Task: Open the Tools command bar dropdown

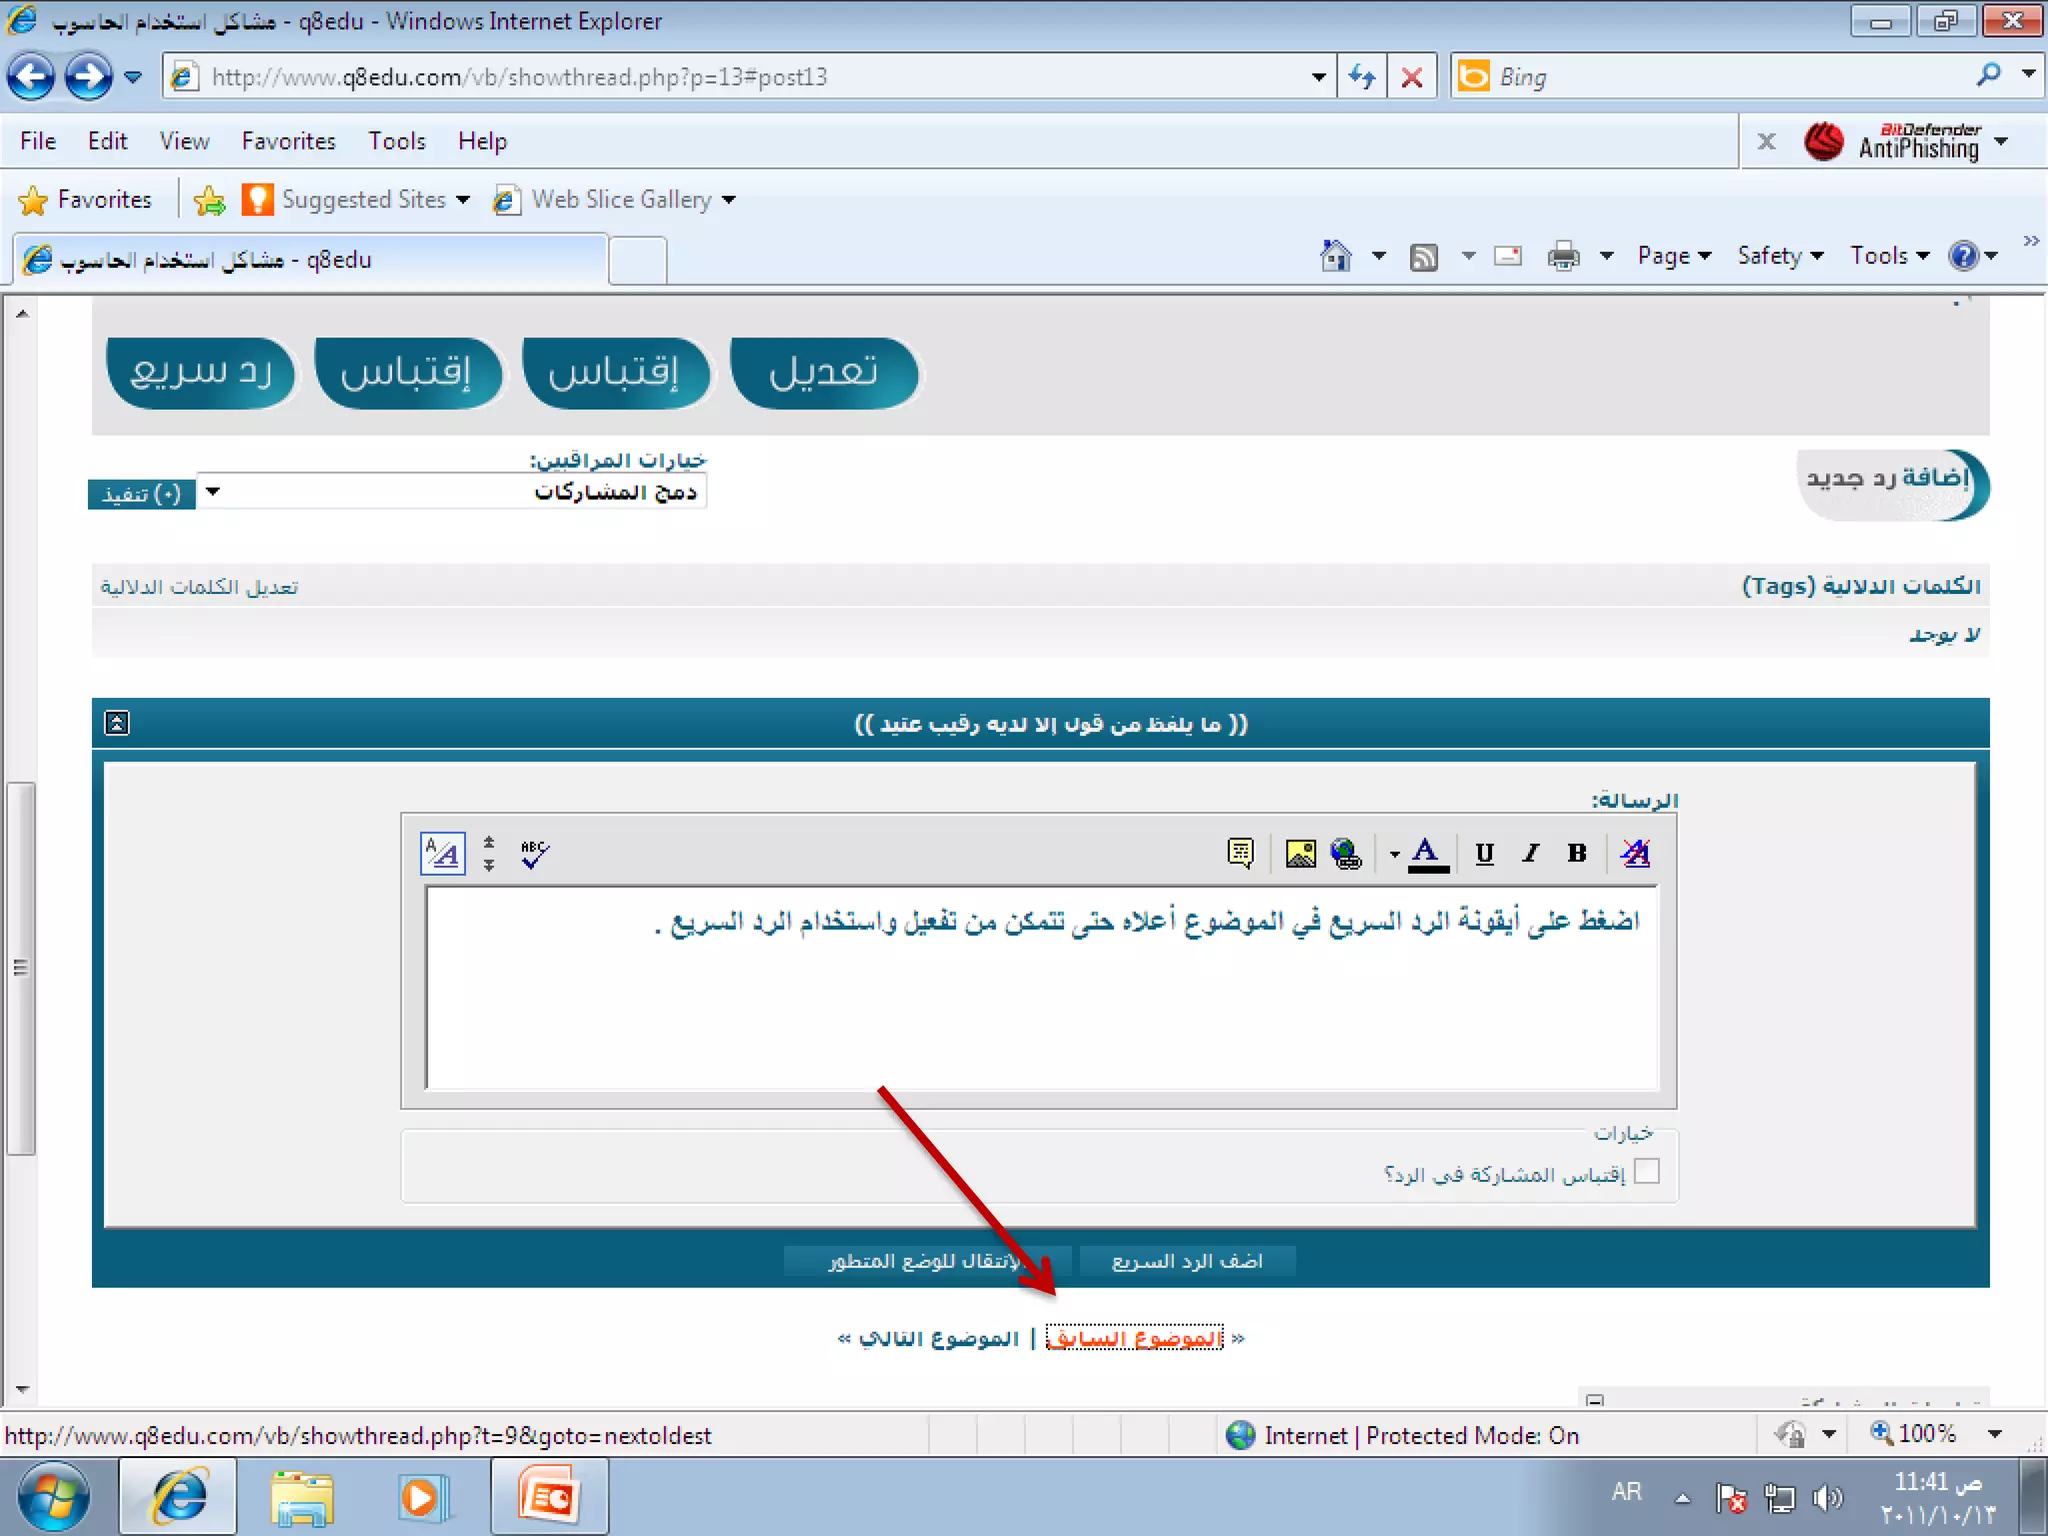Action: 1889,256
